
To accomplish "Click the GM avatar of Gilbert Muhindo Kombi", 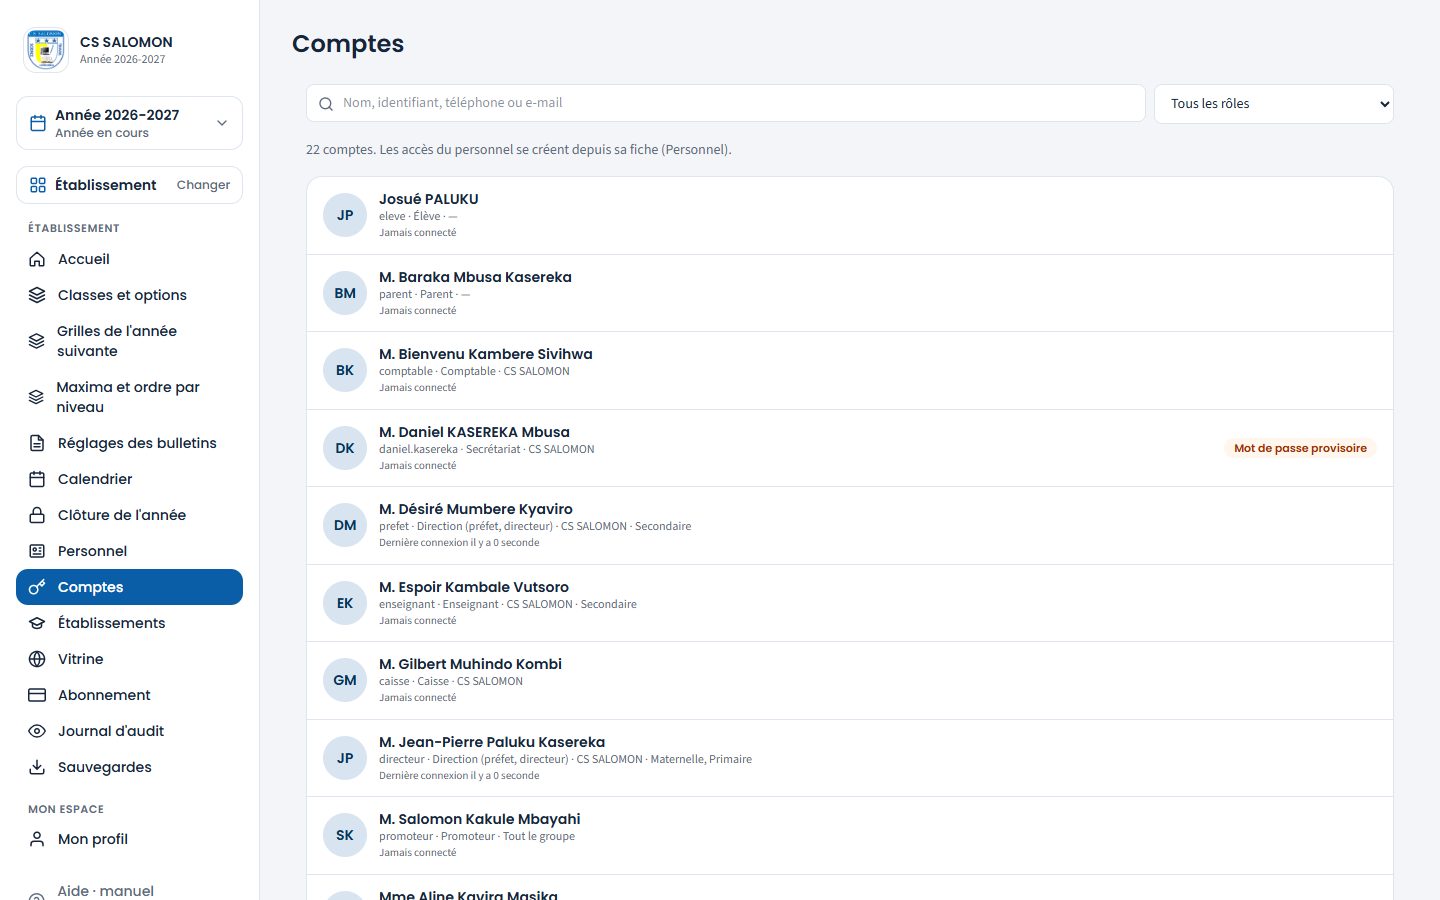I will (x=345, y=680).
